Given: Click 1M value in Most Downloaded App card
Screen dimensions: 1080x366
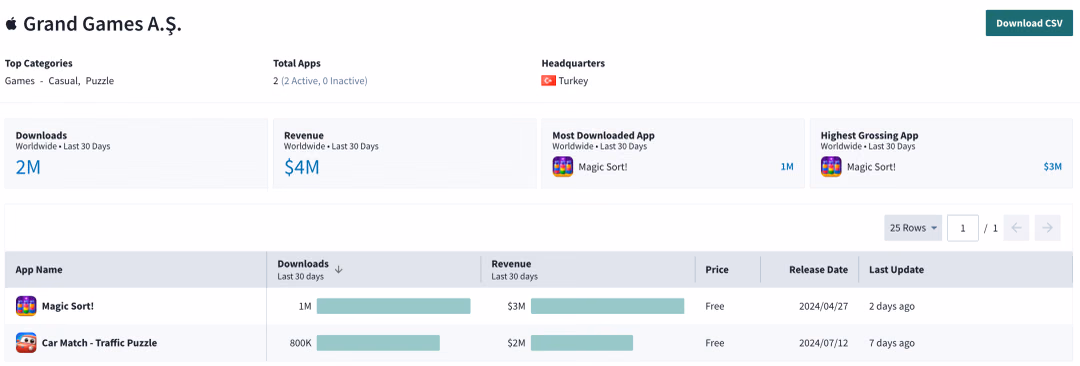Looking at the screenshot, I should click(787, 167).
